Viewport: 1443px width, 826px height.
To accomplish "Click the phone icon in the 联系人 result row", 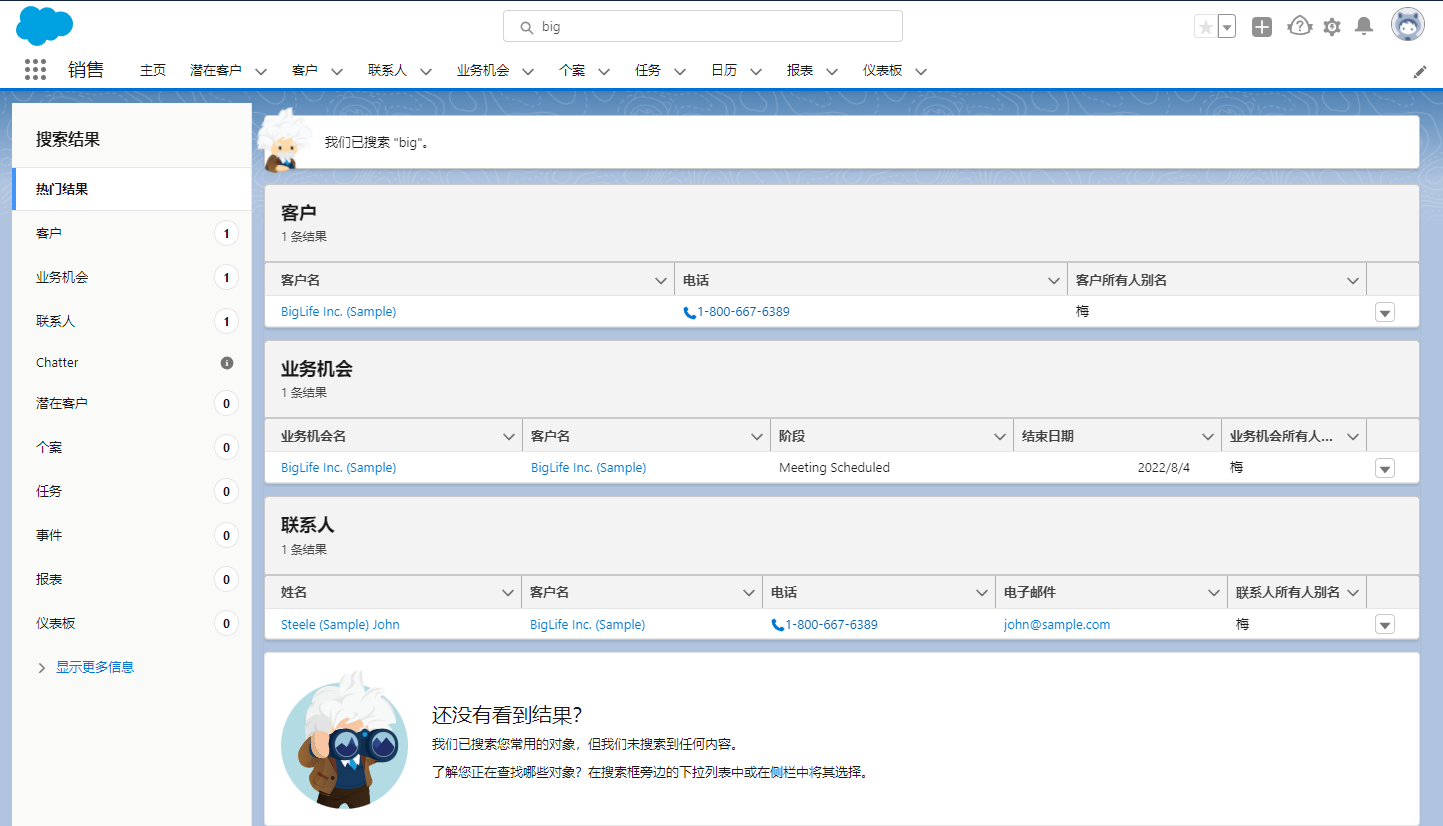I will pos(777,625).
